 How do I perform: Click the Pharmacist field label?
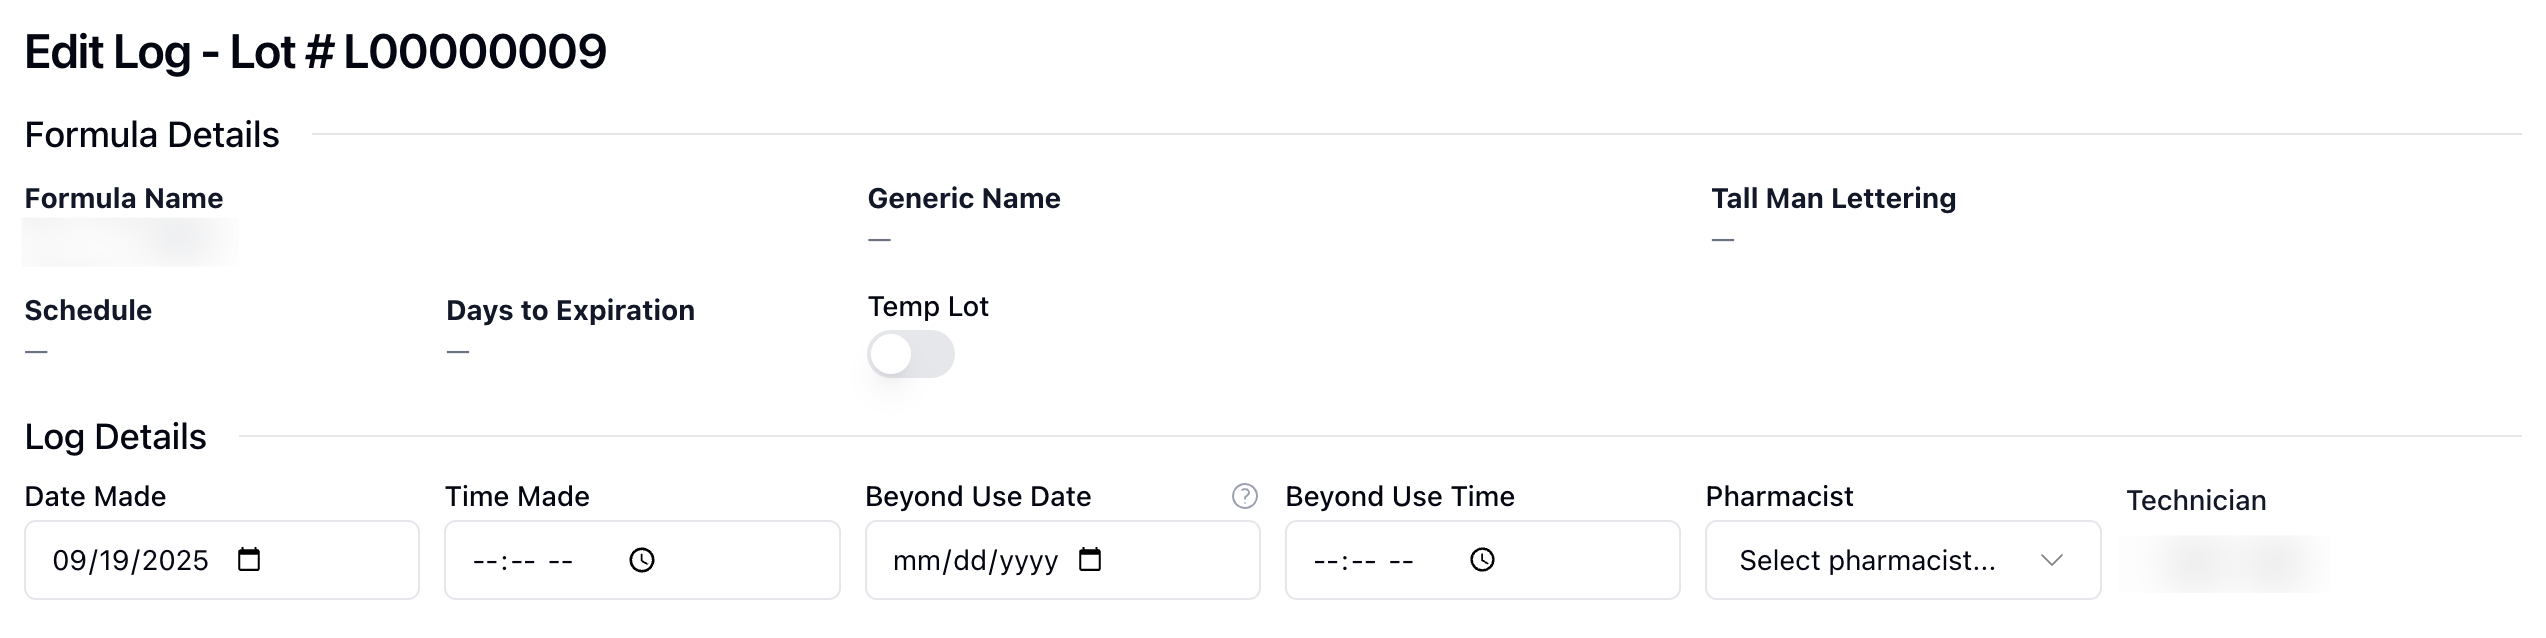[x=1779, y=497]
